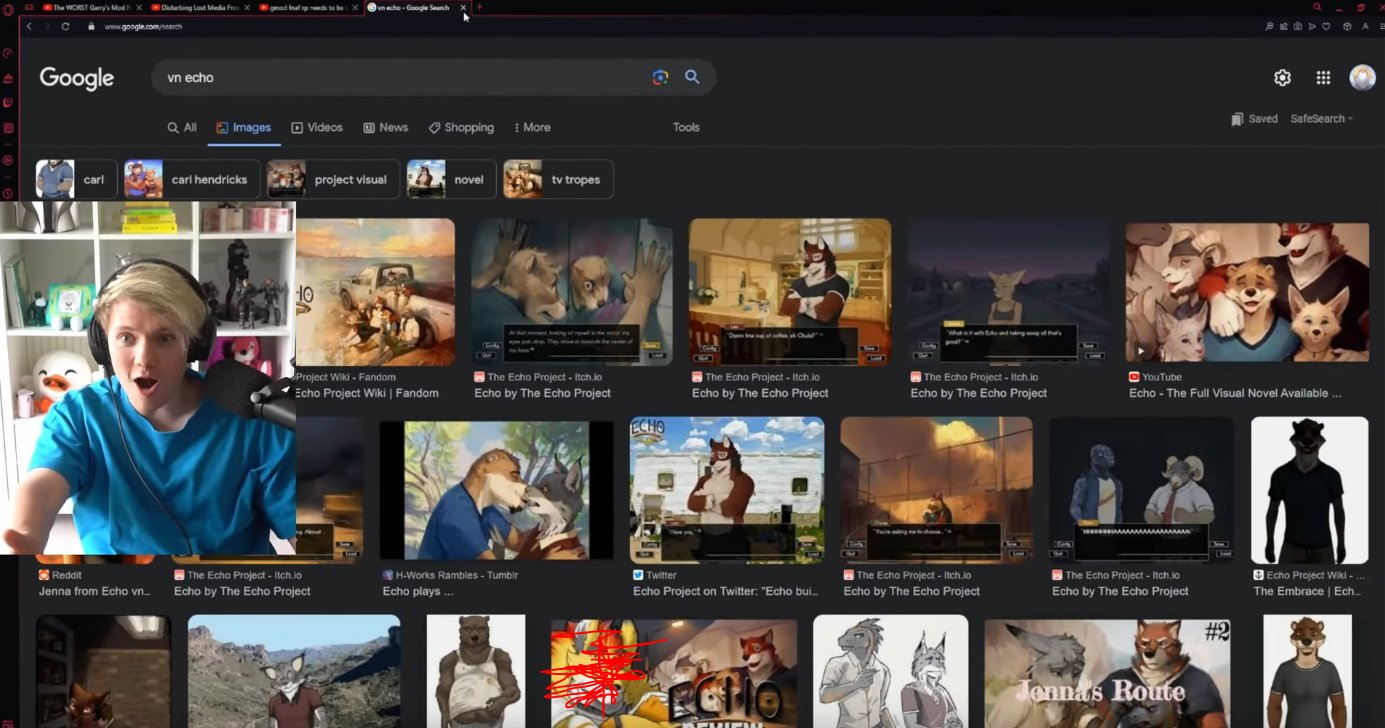The width and height of the screenshot is (1385, 728).
Task: Switch to the gmod fnaf rp tab
Action: tap(308, 7)
